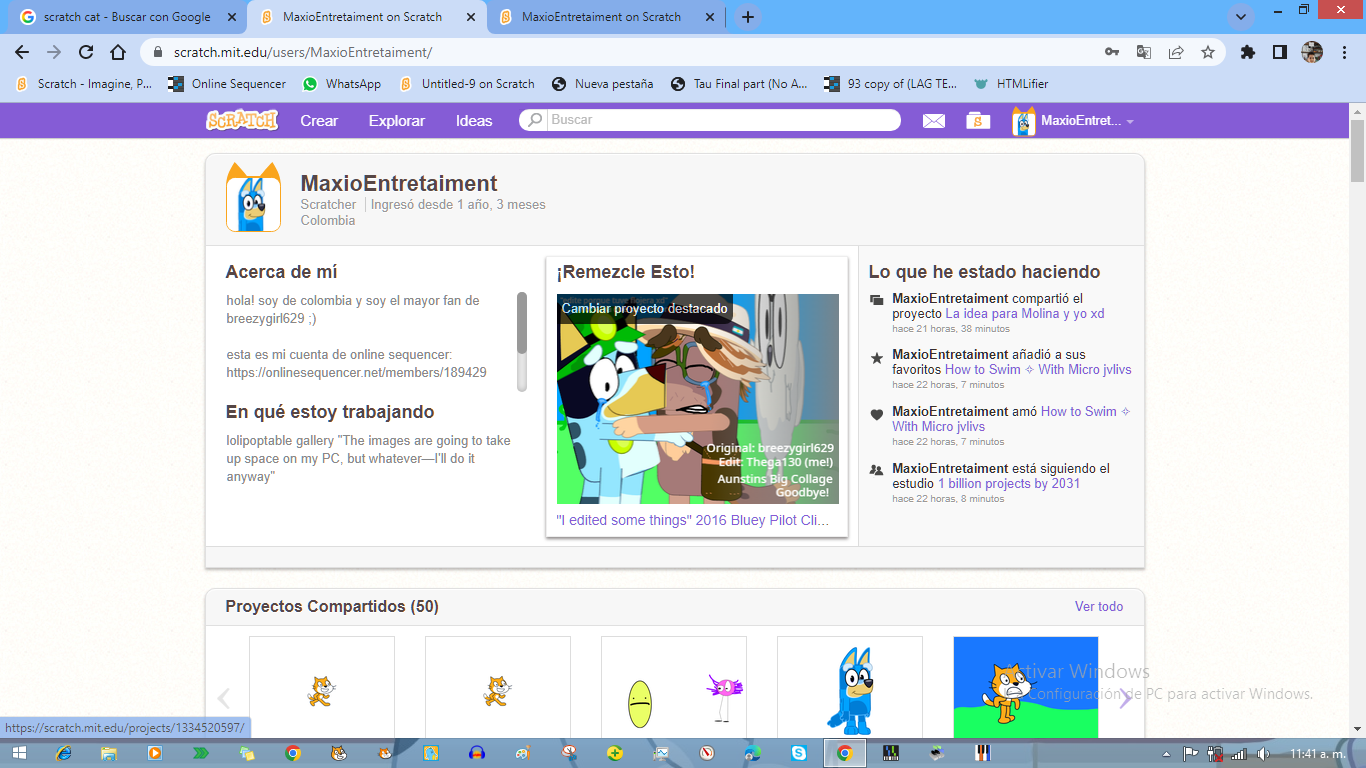Open the share page icon in address bar
Screen dimensions: 1366x768
click(x=1176, y=52)
